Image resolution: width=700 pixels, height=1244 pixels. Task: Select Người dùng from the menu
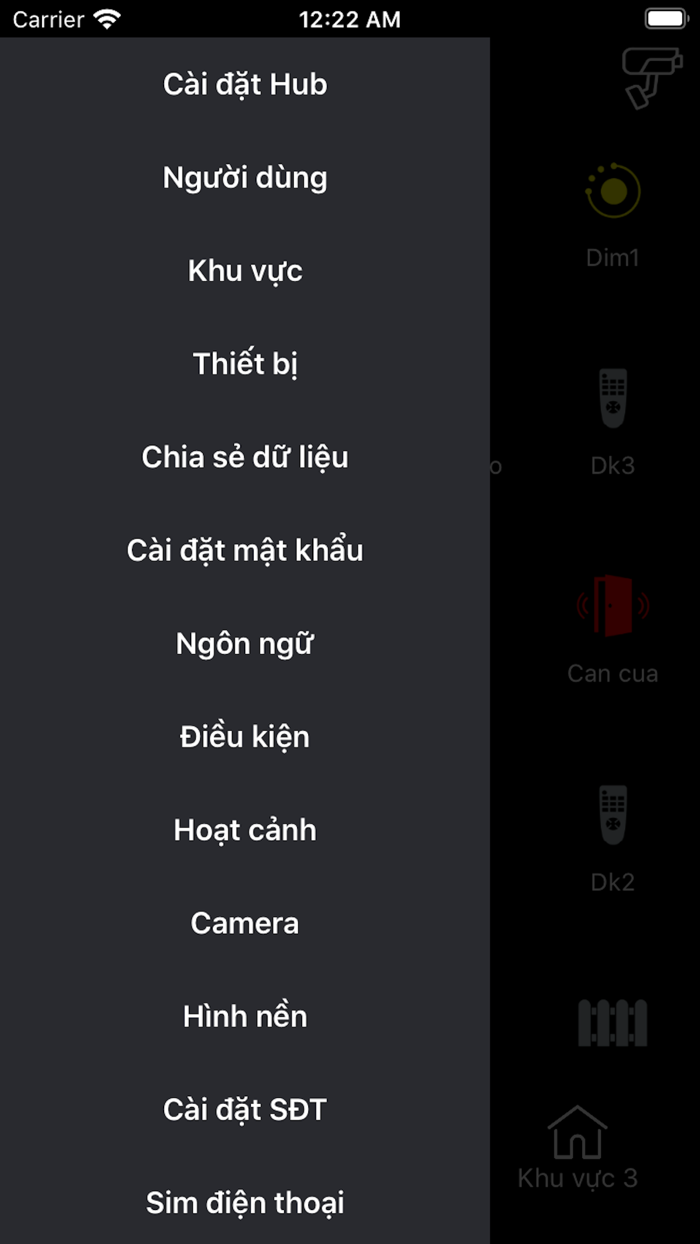(x=245, y=177)
